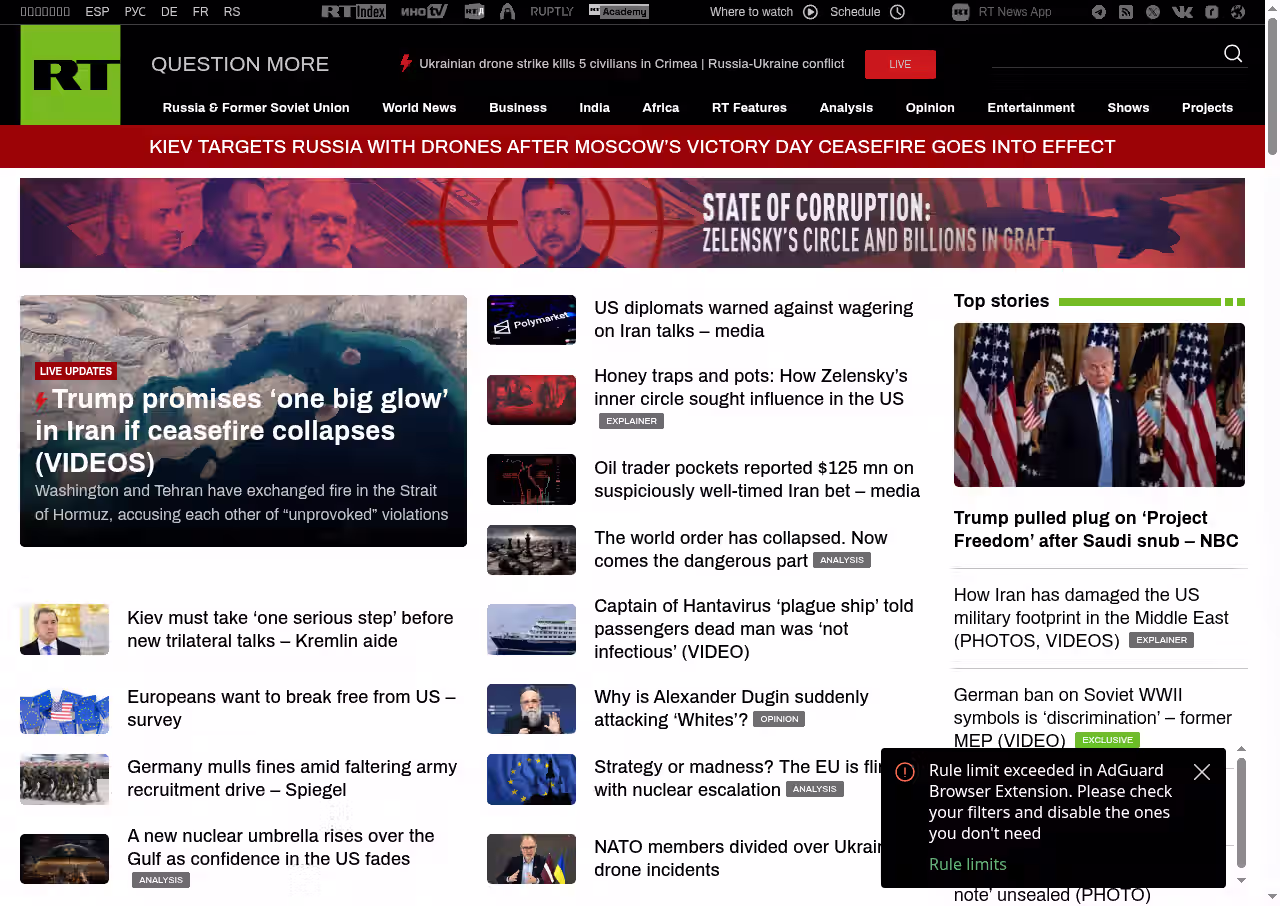Open the RT Index logo link
Screen dimensions: 1280x906
click(x=354, y=12)
